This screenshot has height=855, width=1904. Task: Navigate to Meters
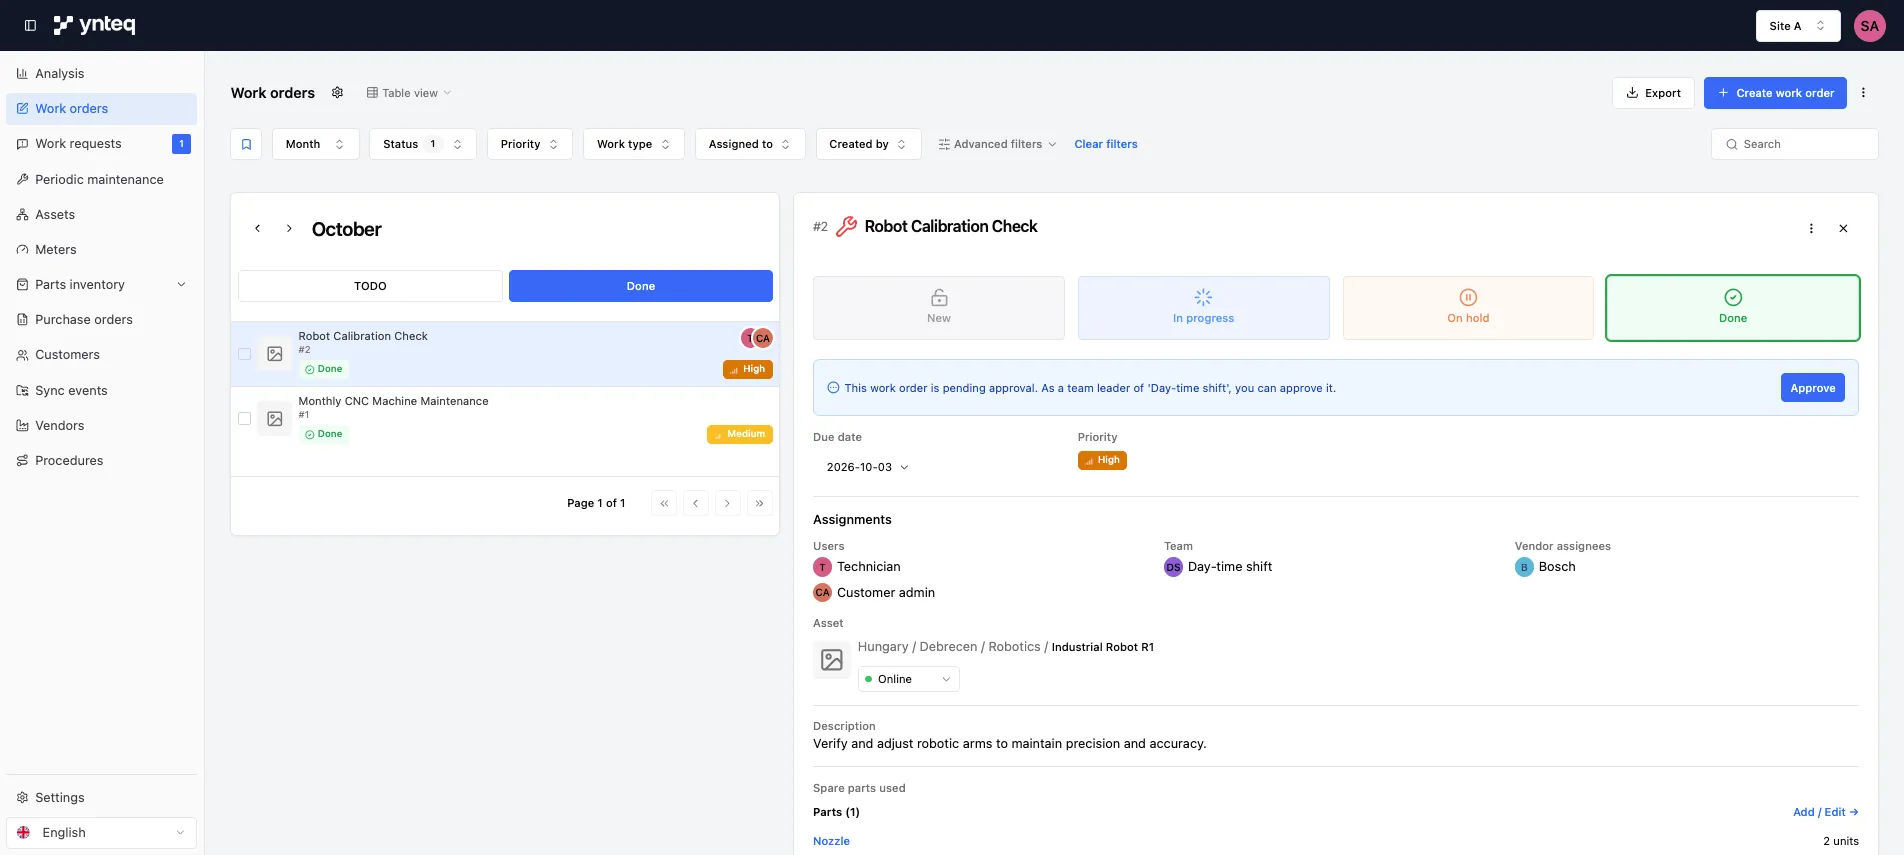pos(101,249)
